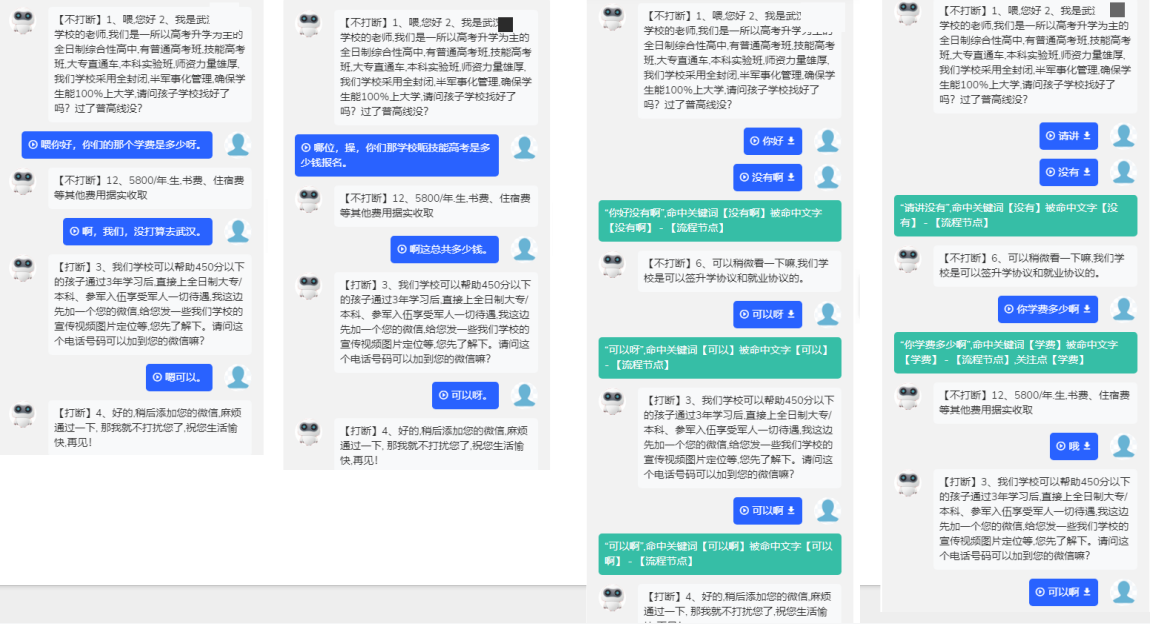Click the user avatar next to "哦"
The image size is (1150, 624).
(1123, 446)
